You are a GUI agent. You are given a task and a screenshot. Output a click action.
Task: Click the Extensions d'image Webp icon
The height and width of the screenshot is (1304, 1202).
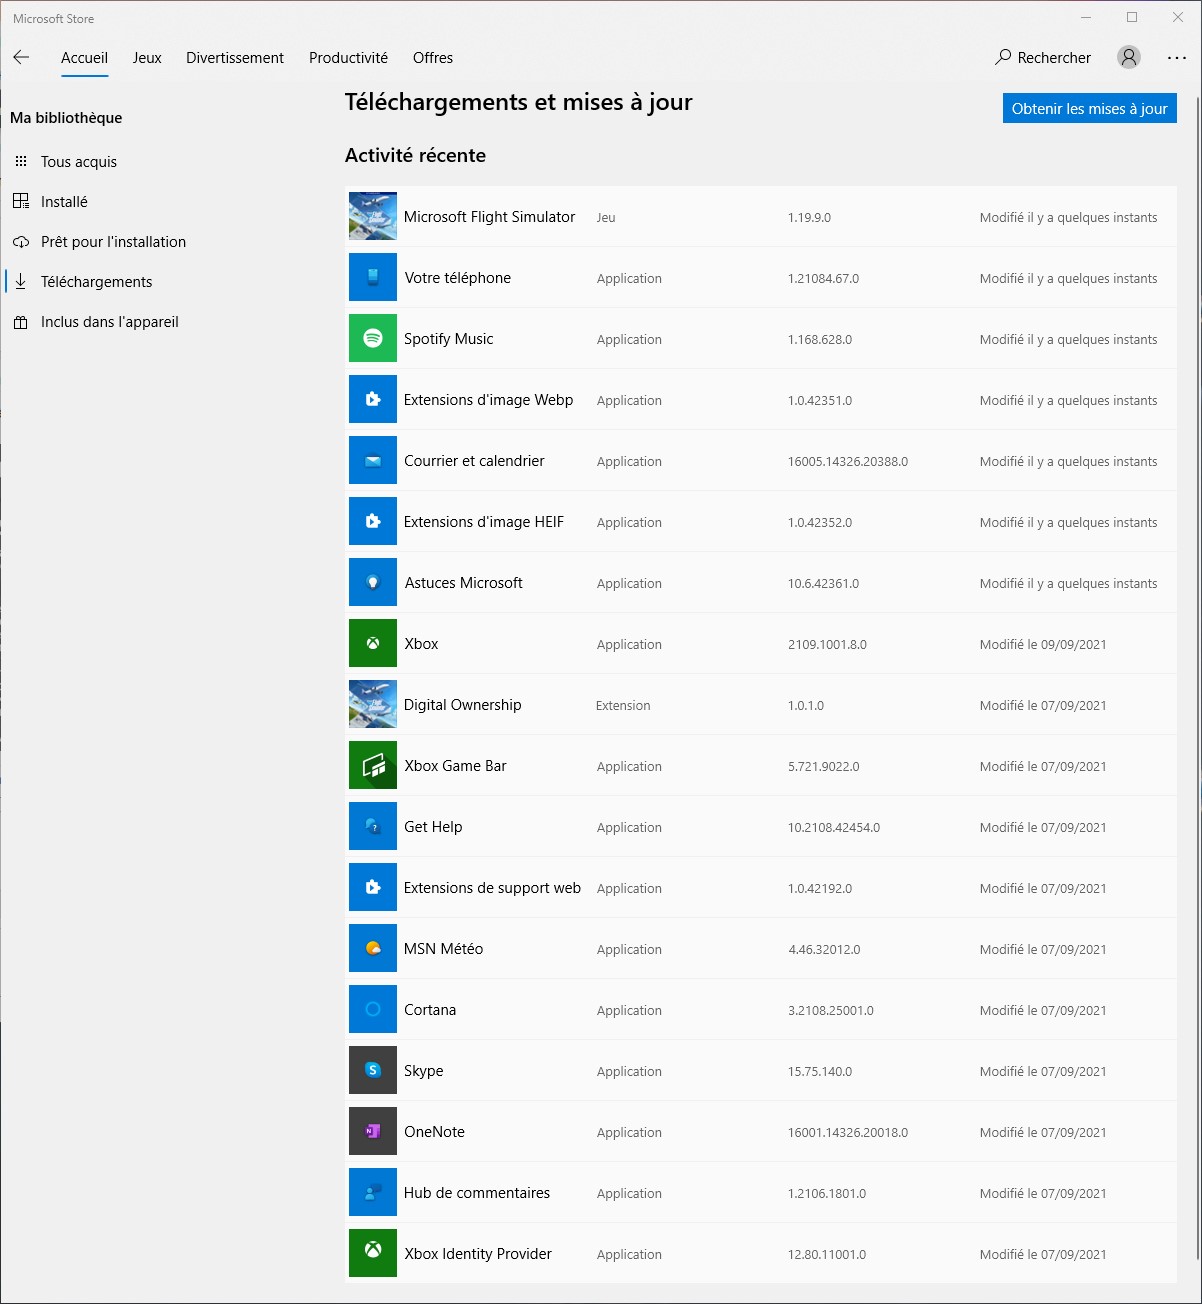pyautogui.click(x=373, y=399)
